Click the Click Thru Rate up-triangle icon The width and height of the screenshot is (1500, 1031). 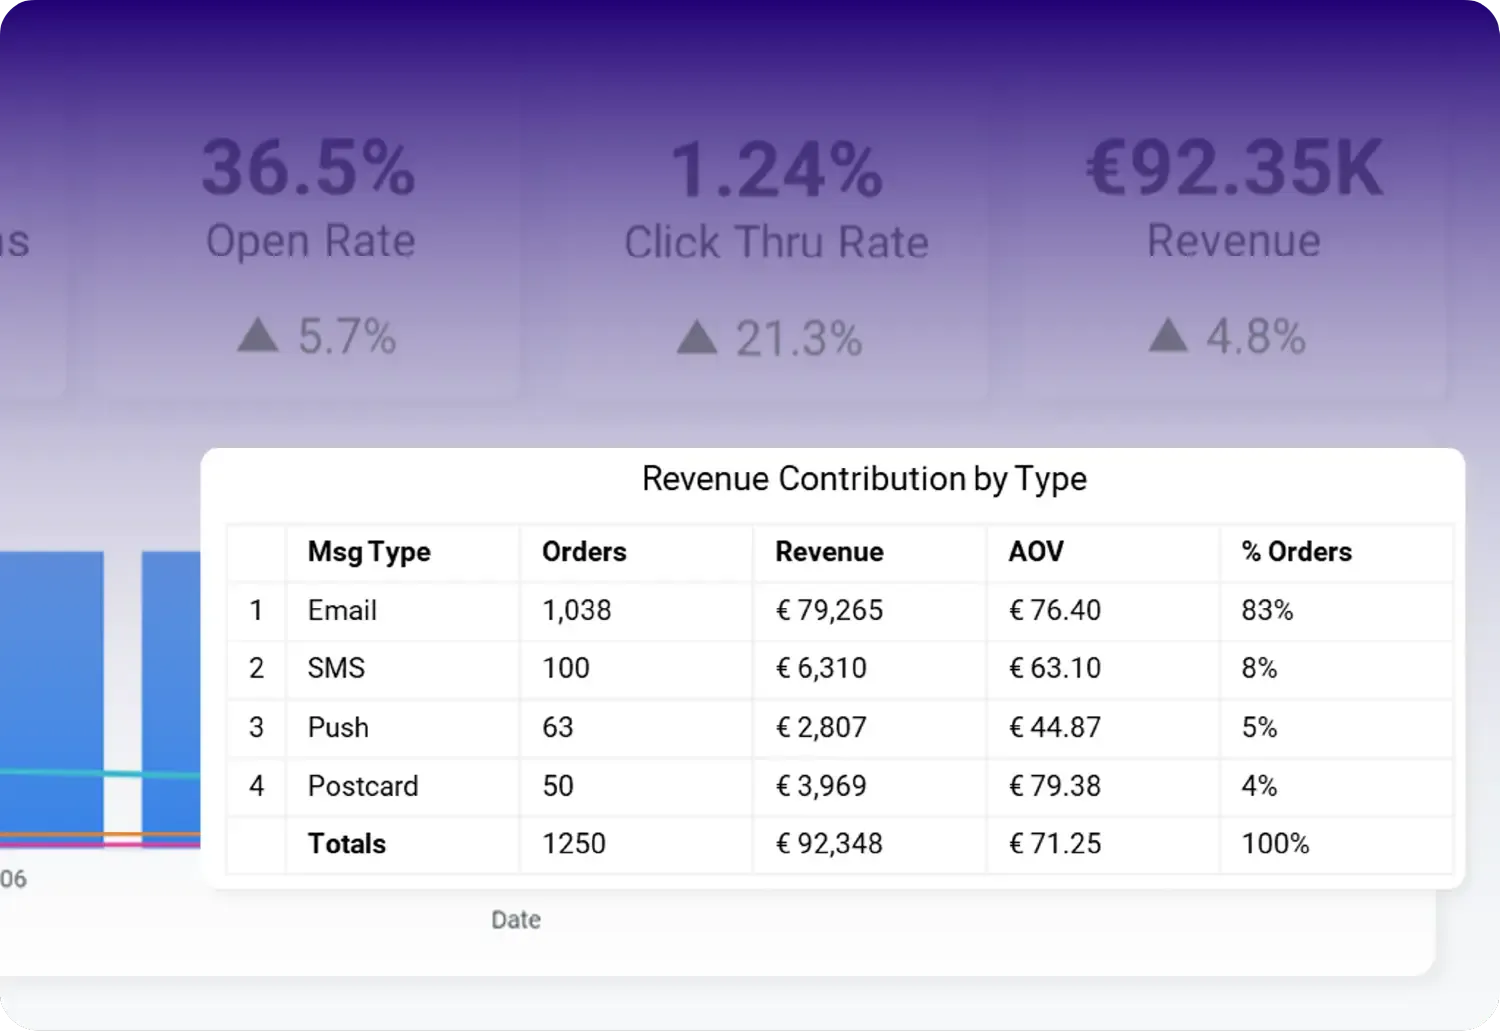pyautogui.click(x=697, y=337)
